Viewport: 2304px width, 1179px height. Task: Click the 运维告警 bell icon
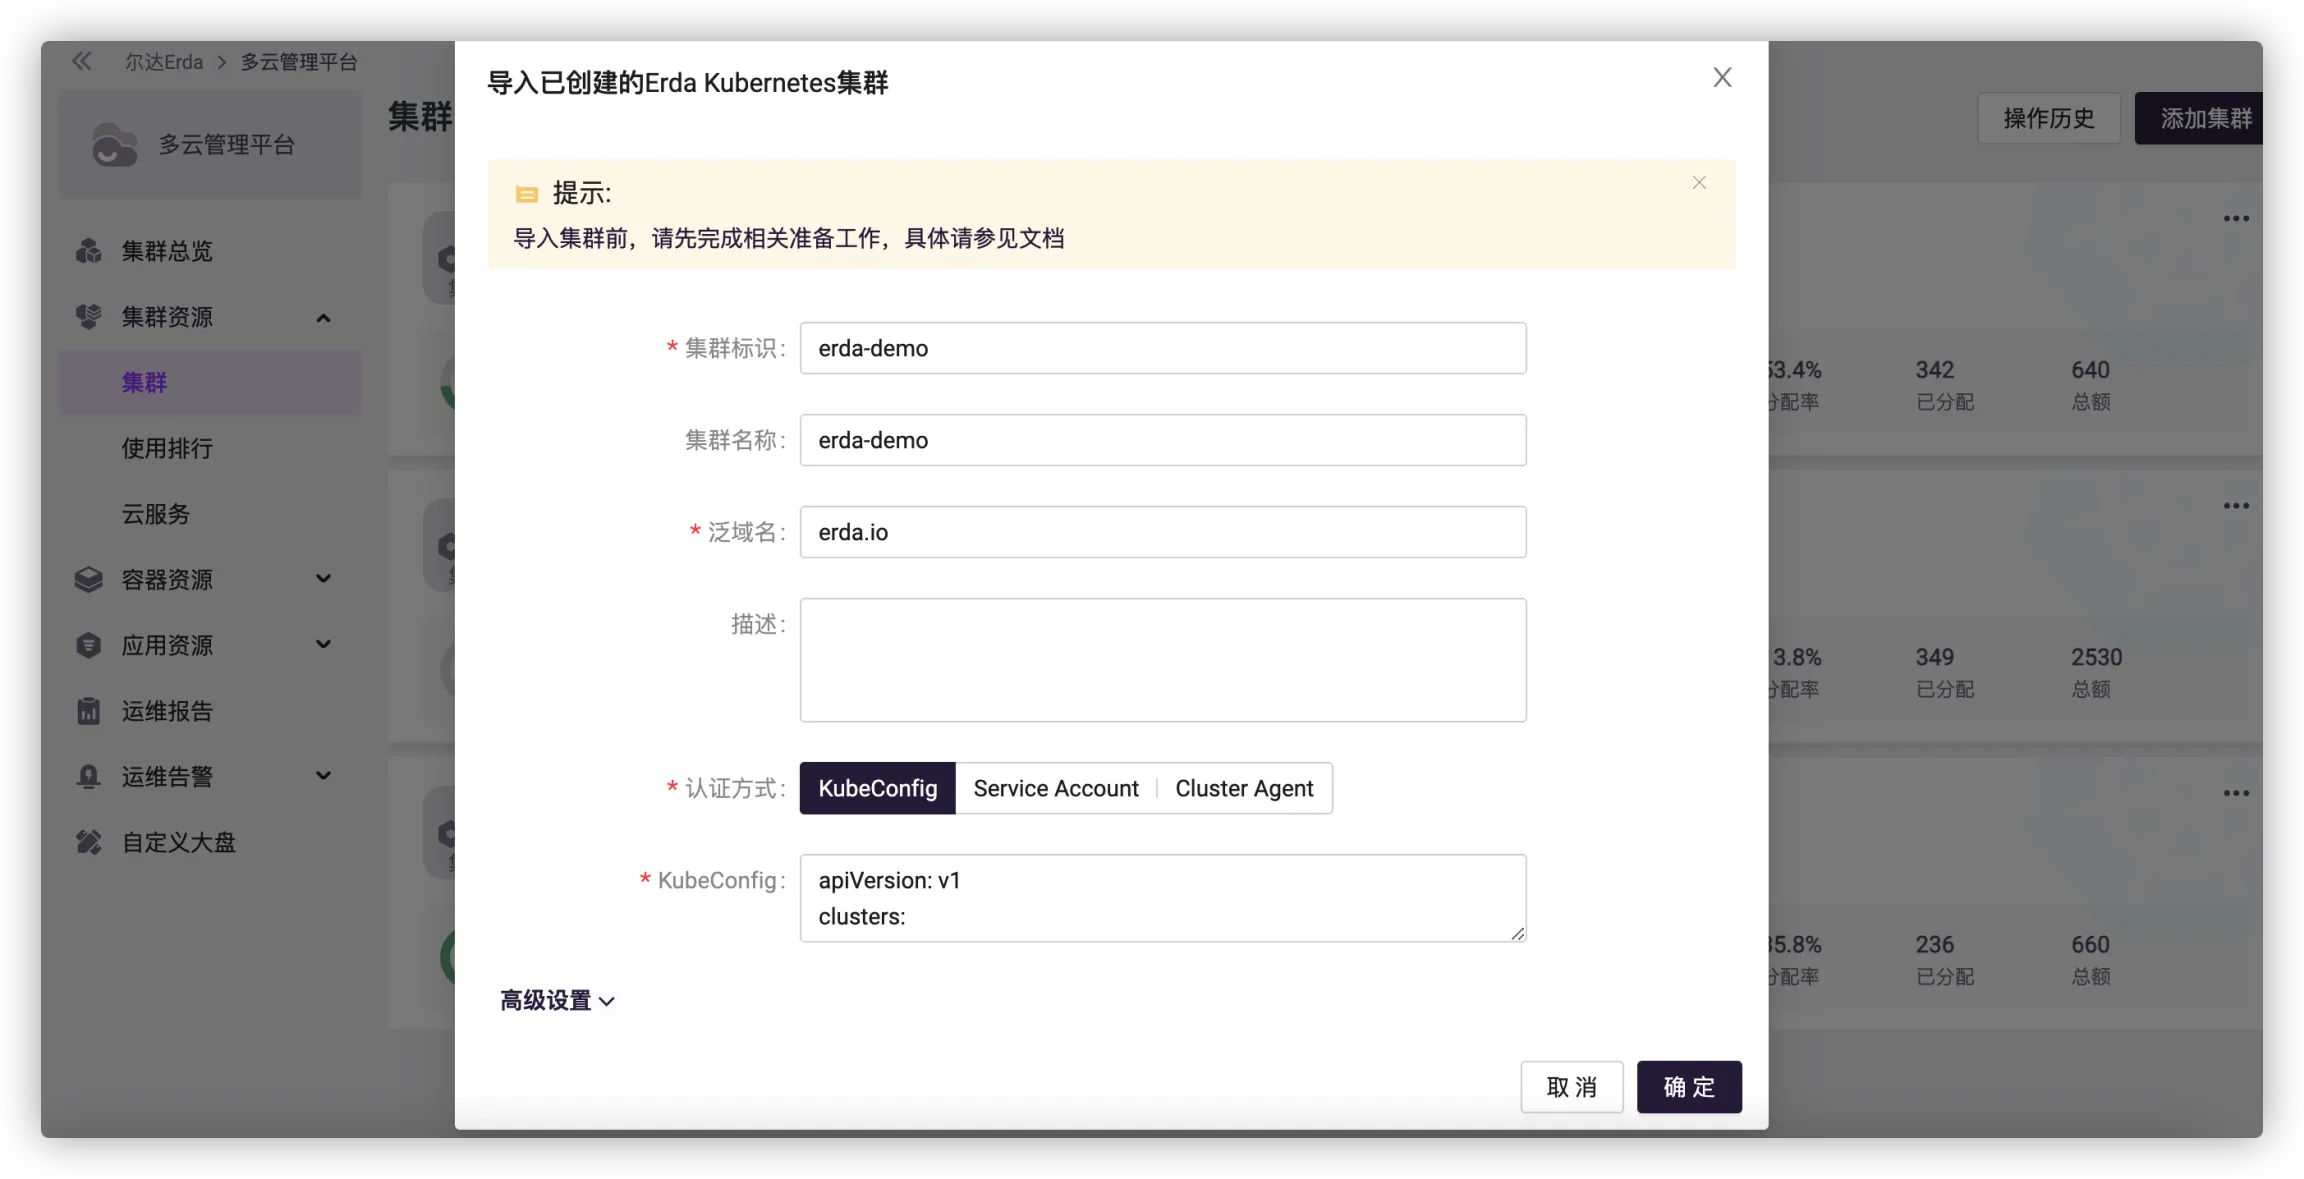(x=89, y=777)
